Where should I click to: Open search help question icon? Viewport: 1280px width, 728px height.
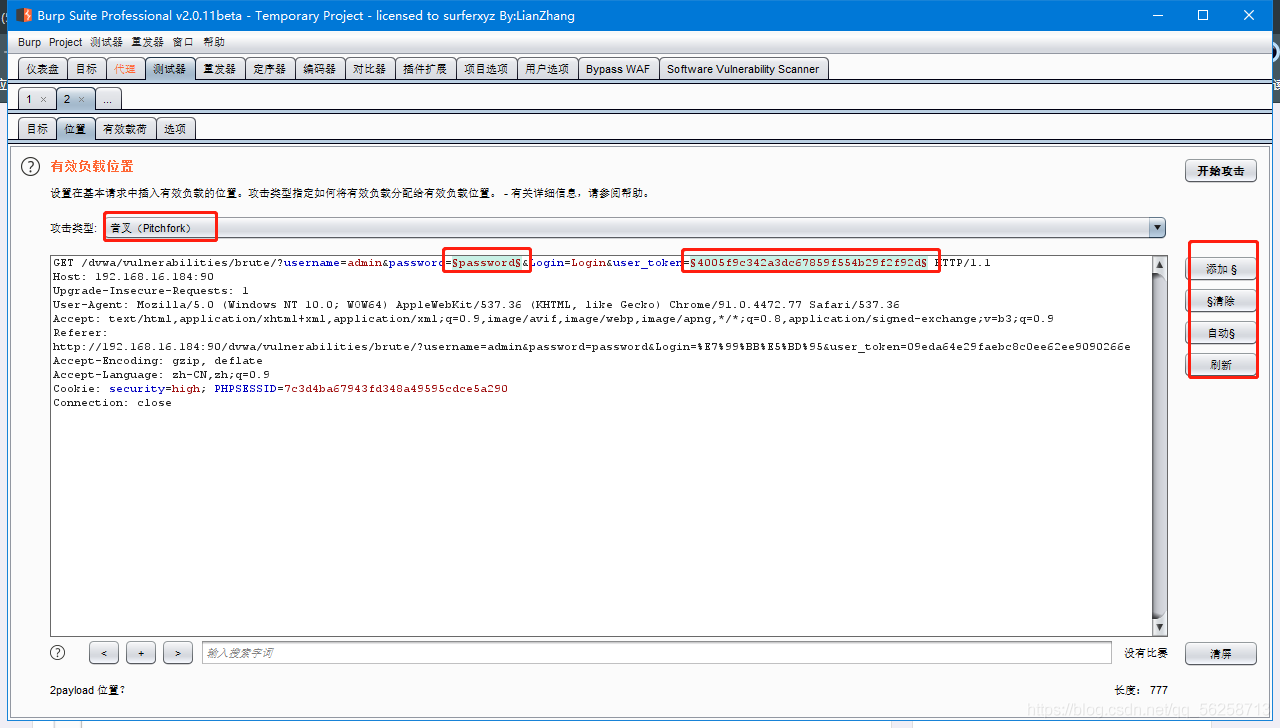(x=58, y=652)
